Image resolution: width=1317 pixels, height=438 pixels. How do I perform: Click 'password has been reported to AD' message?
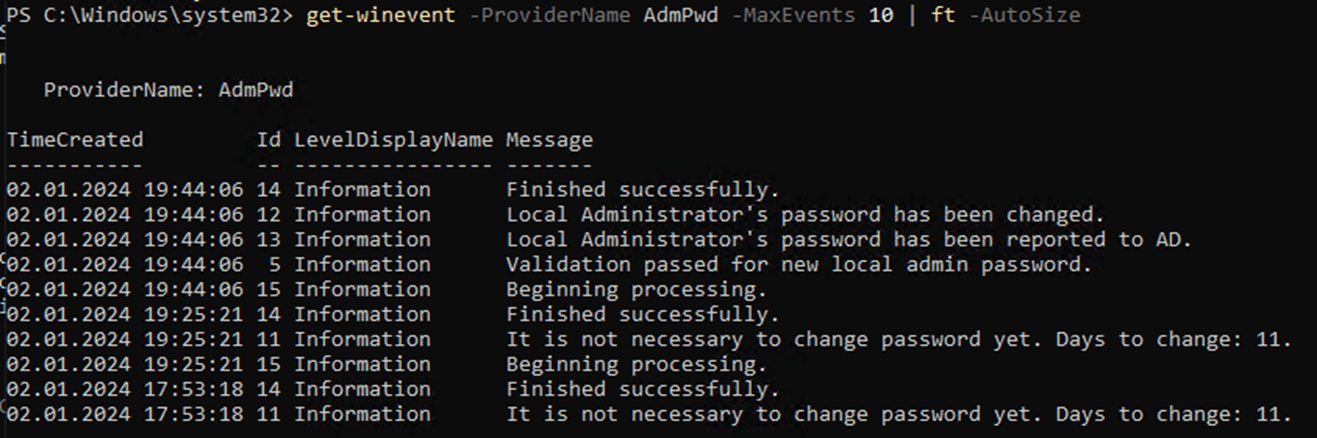point(849,240)
